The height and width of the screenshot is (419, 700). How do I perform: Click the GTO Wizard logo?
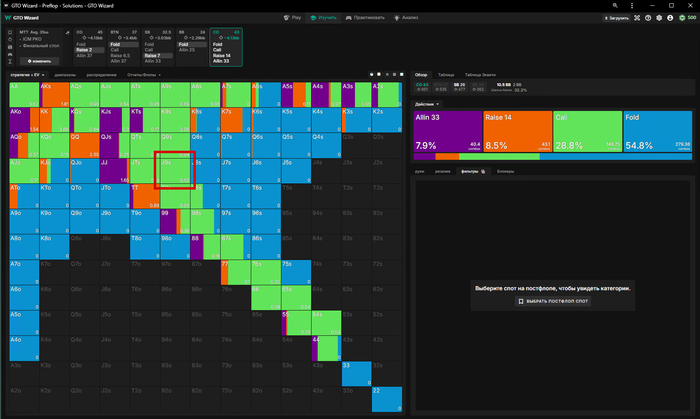21,18
